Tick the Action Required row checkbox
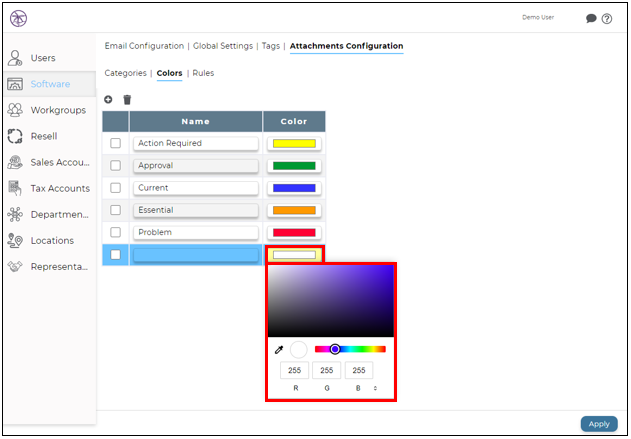This screenshot has height=439, width=631. [x=115, y=143]
